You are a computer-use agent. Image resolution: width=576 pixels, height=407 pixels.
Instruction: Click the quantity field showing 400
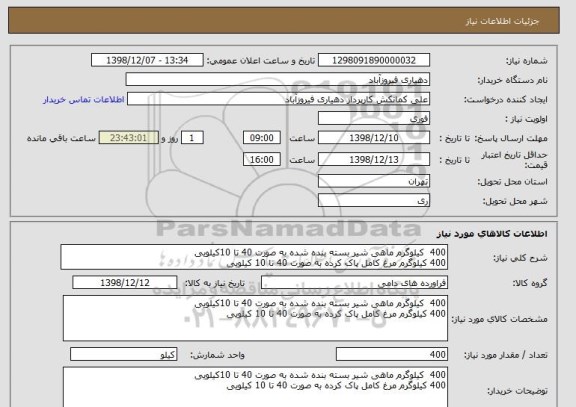pyautogui.click(x=392, y=354)
